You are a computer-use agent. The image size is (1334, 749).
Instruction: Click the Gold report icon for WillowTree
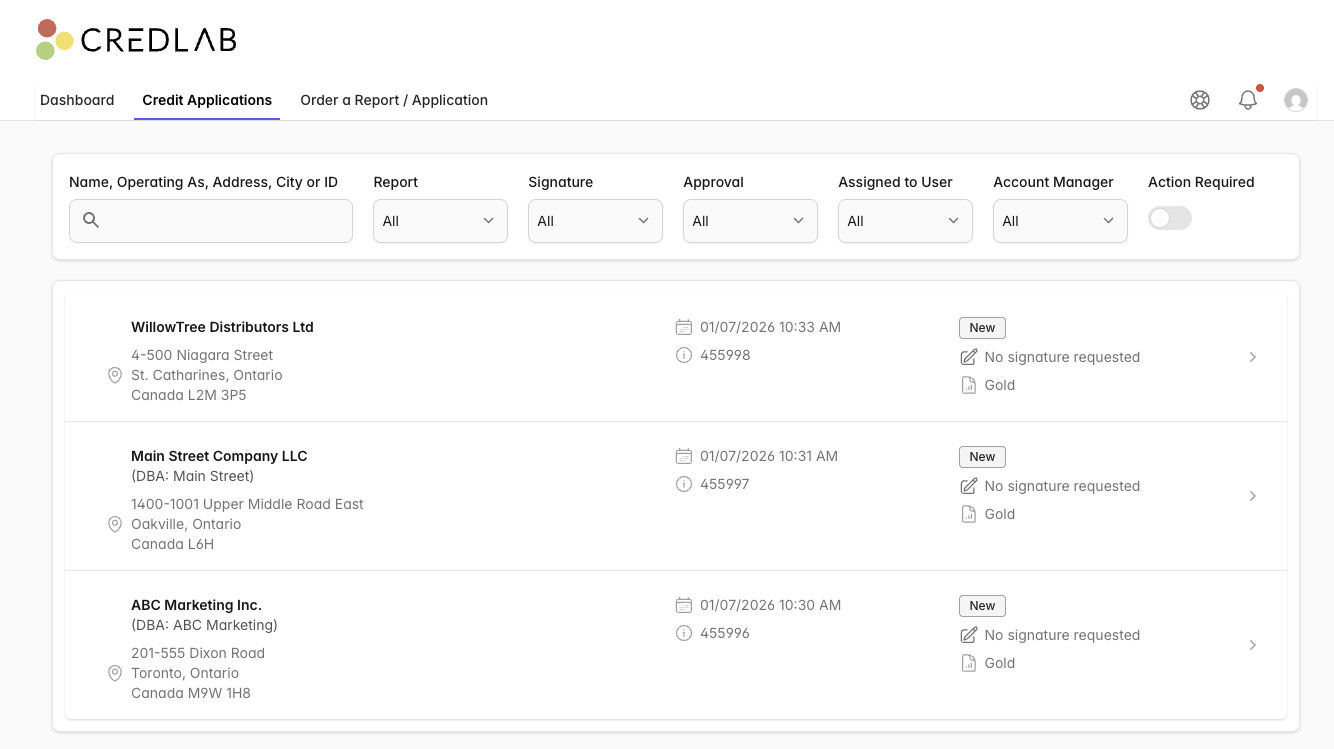(968, 385)
